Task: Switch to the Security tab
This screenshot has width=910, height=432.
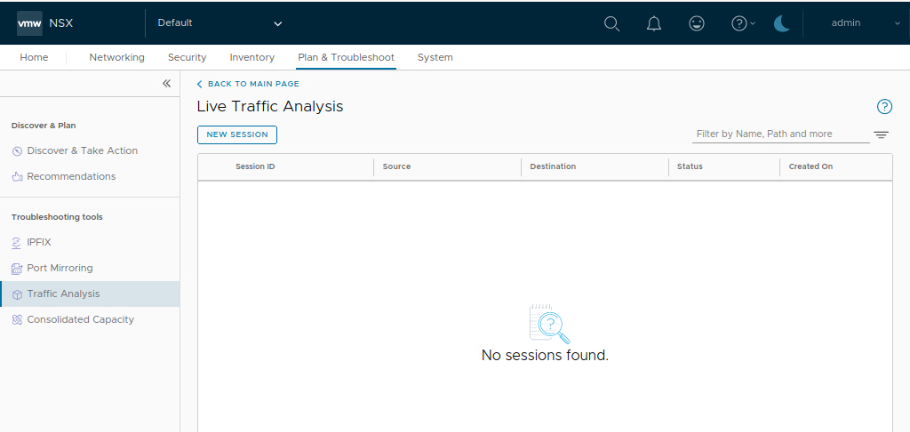Action: (x=187, y=58)
